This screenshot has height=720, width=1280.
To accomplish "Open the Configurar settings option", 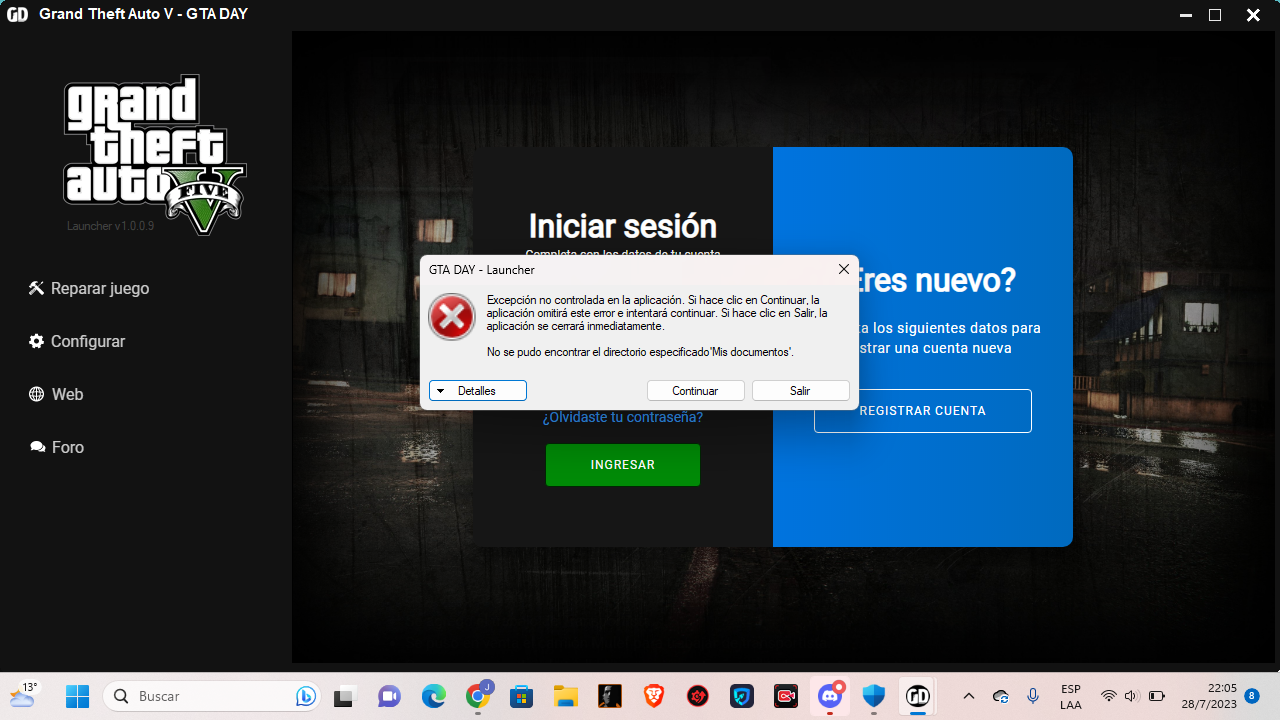I will pos(77,341).
